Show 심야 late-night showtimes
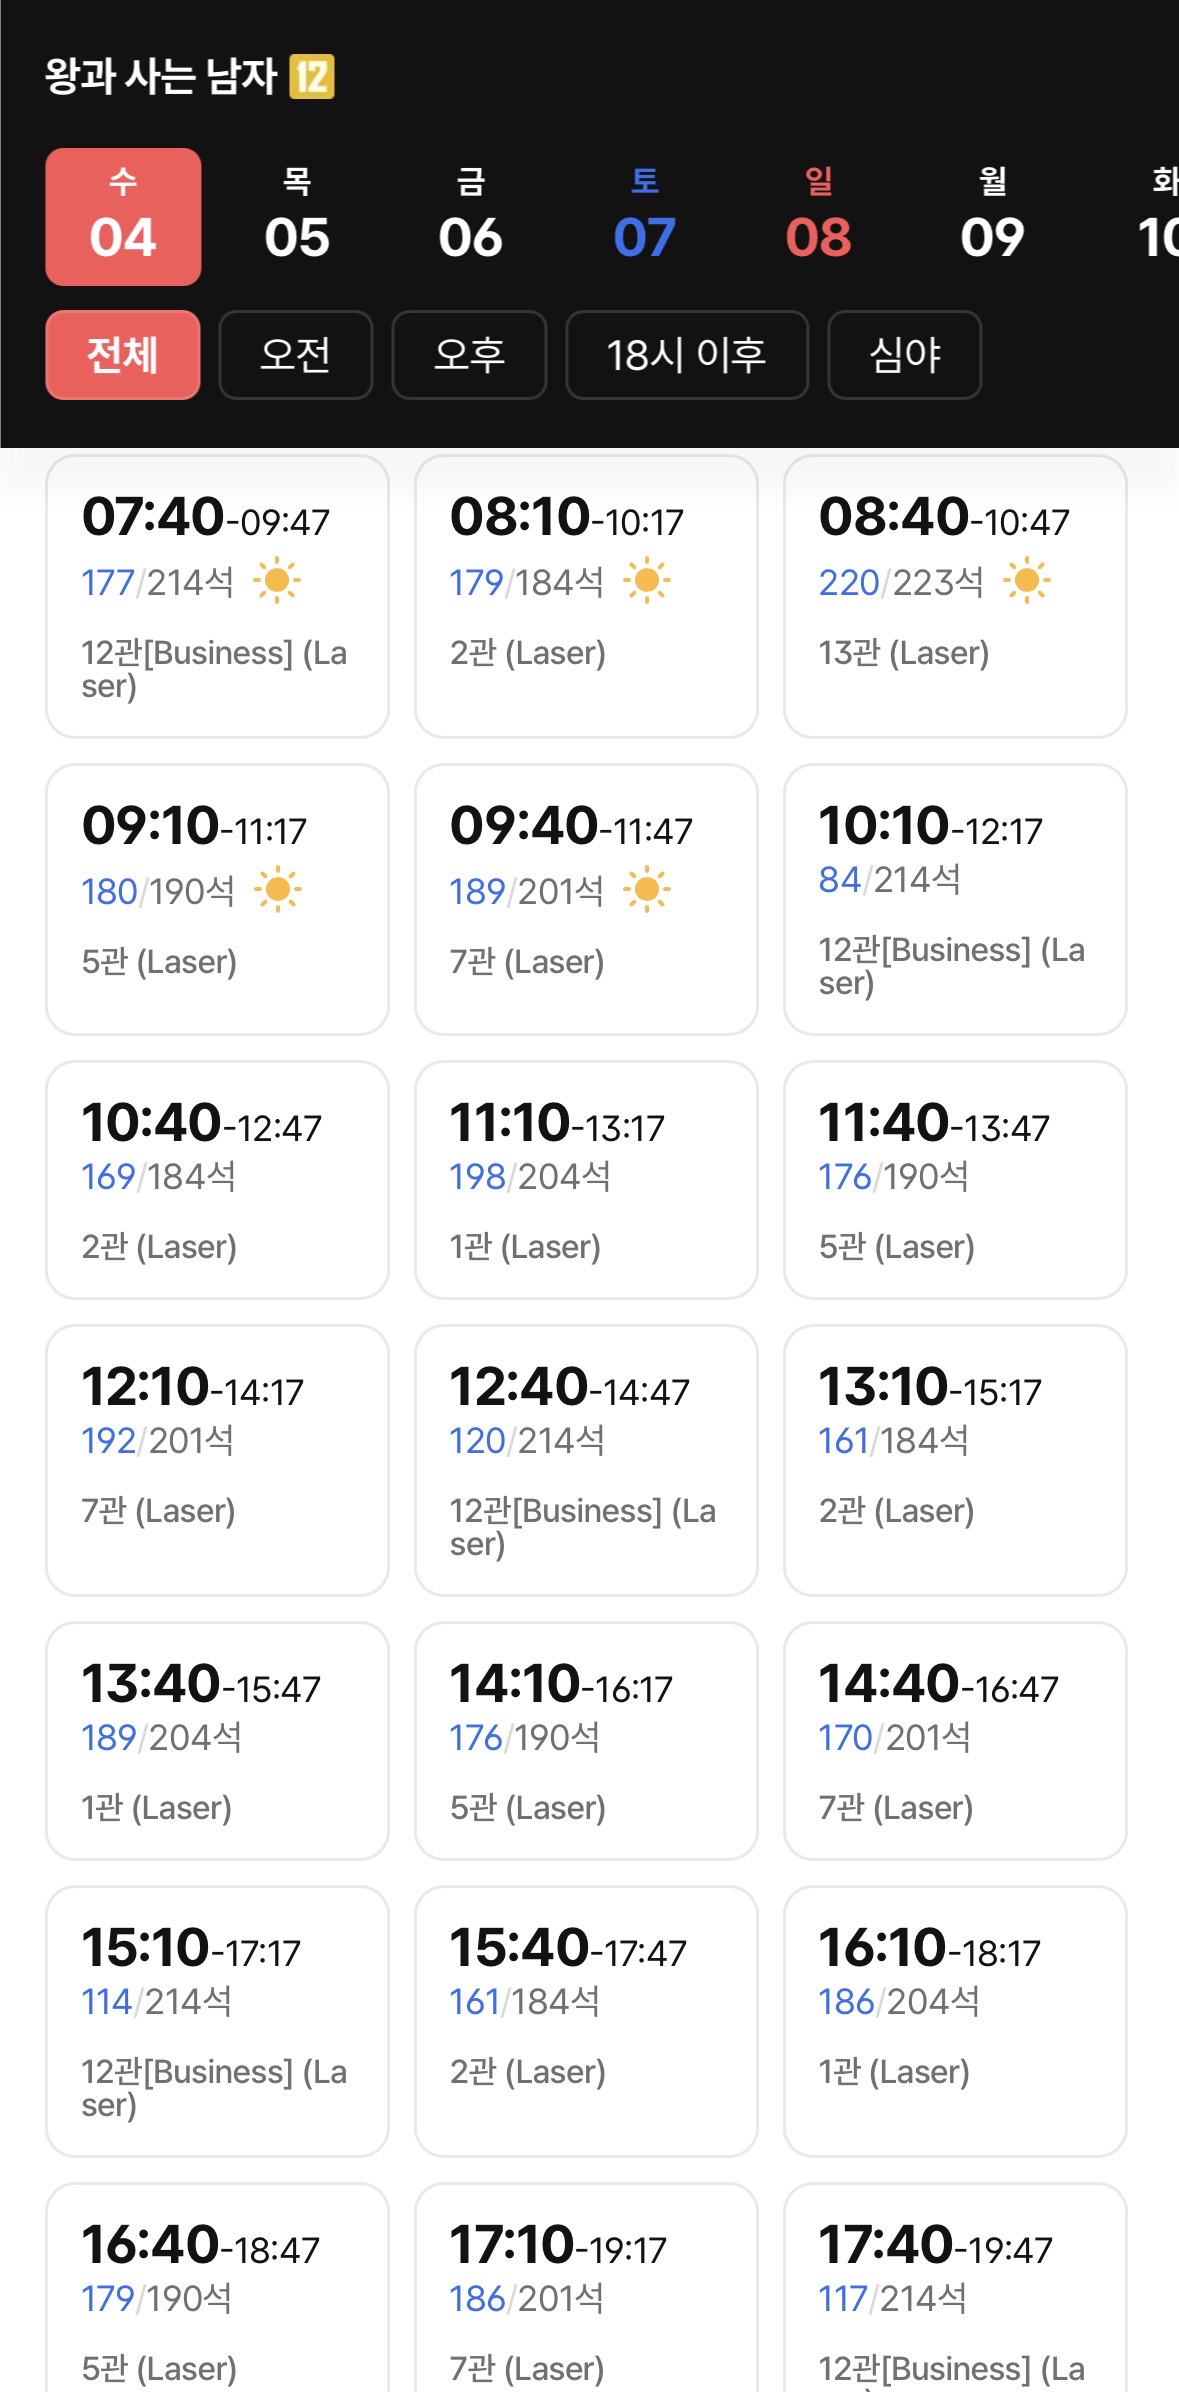This screenshot has height=2392, width=1179. (x=905, y=355)
